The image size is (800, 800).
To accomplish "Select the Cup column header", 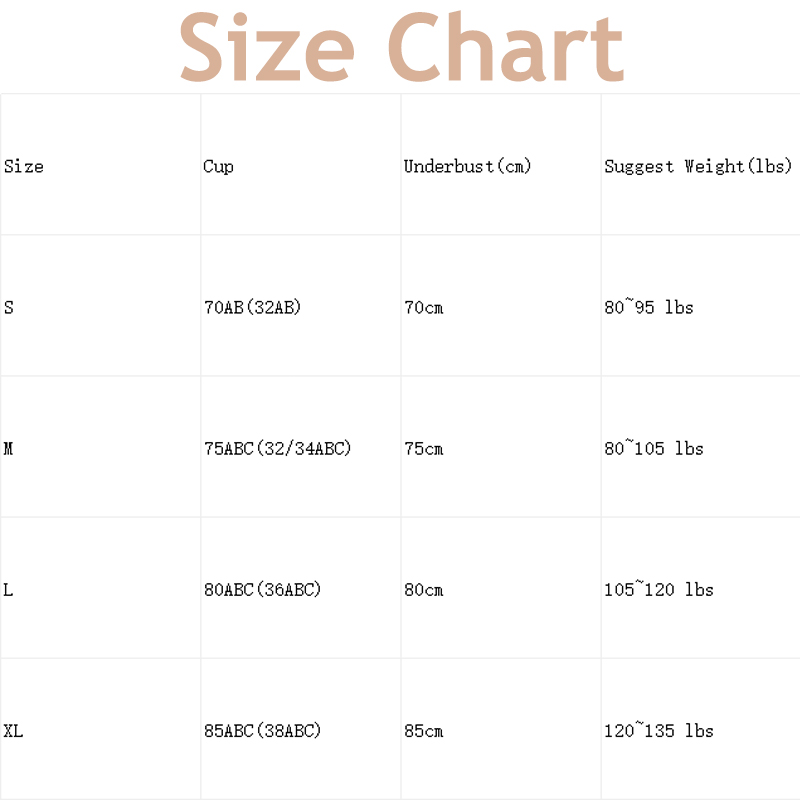I will [301, 164].
